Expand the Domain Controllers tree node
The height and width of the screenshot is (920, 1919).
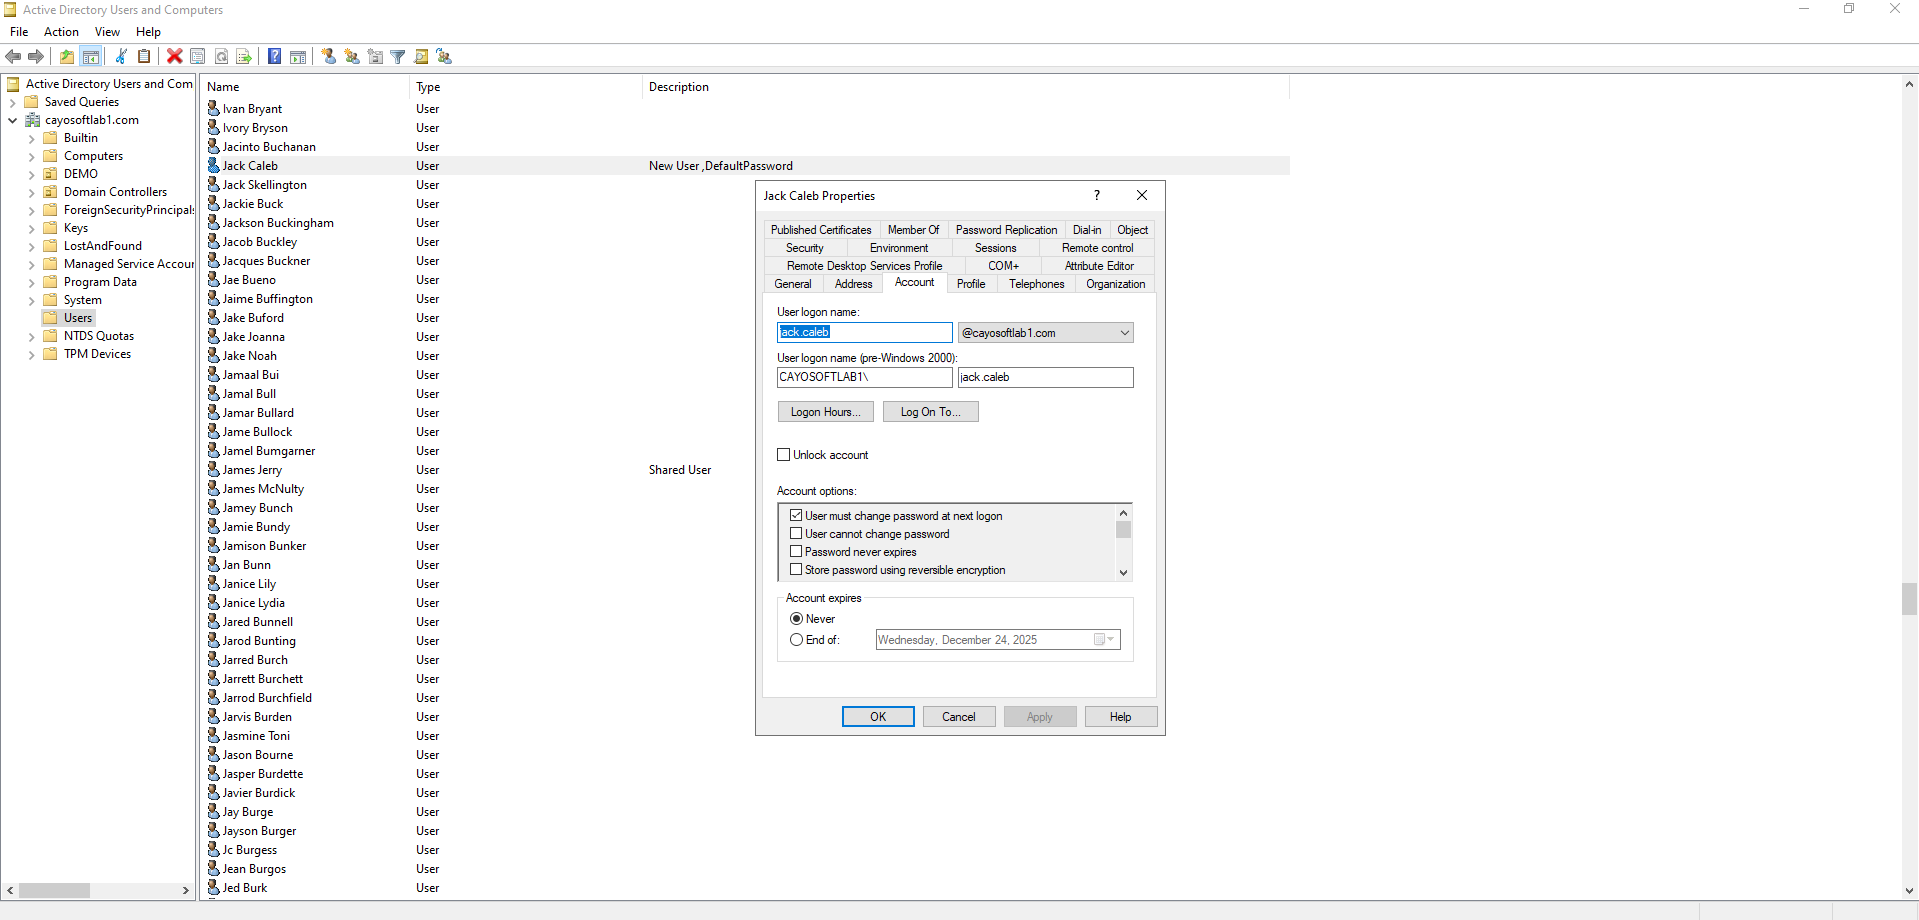coord(31,192)
